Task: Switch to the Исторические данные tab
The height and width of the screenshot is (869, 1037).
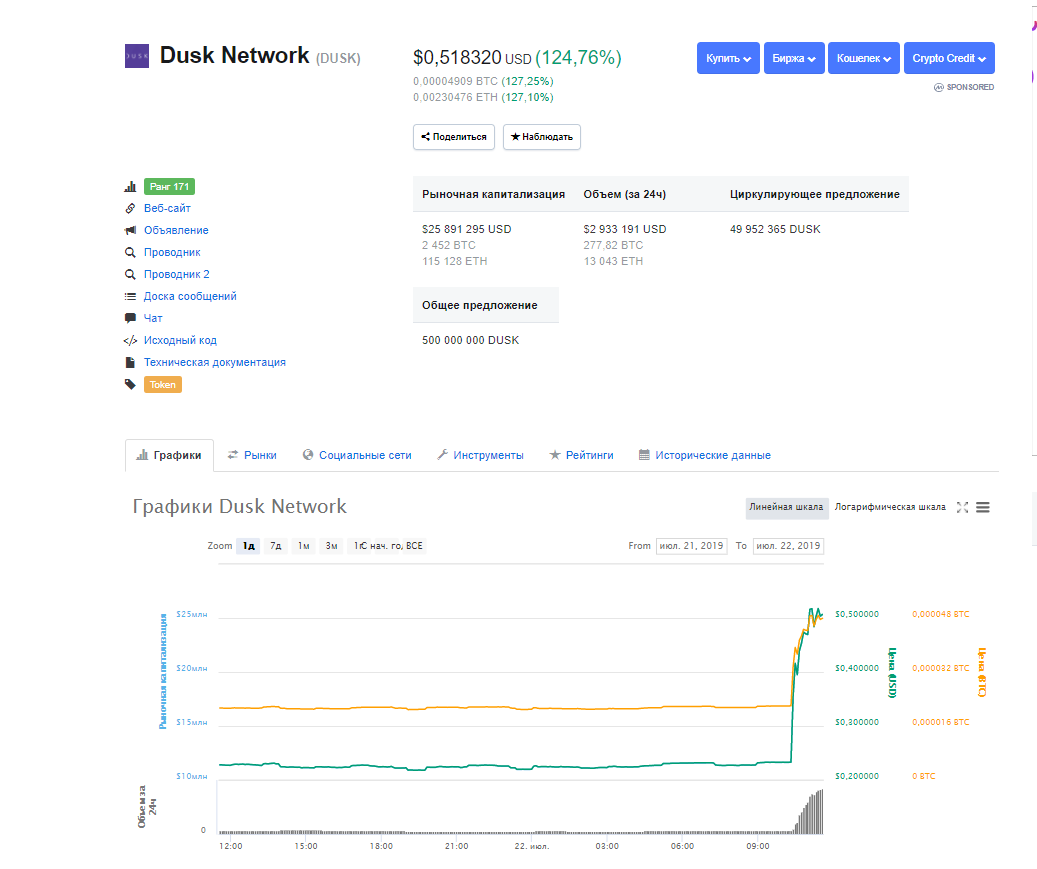Action: [x=705, y=455]
